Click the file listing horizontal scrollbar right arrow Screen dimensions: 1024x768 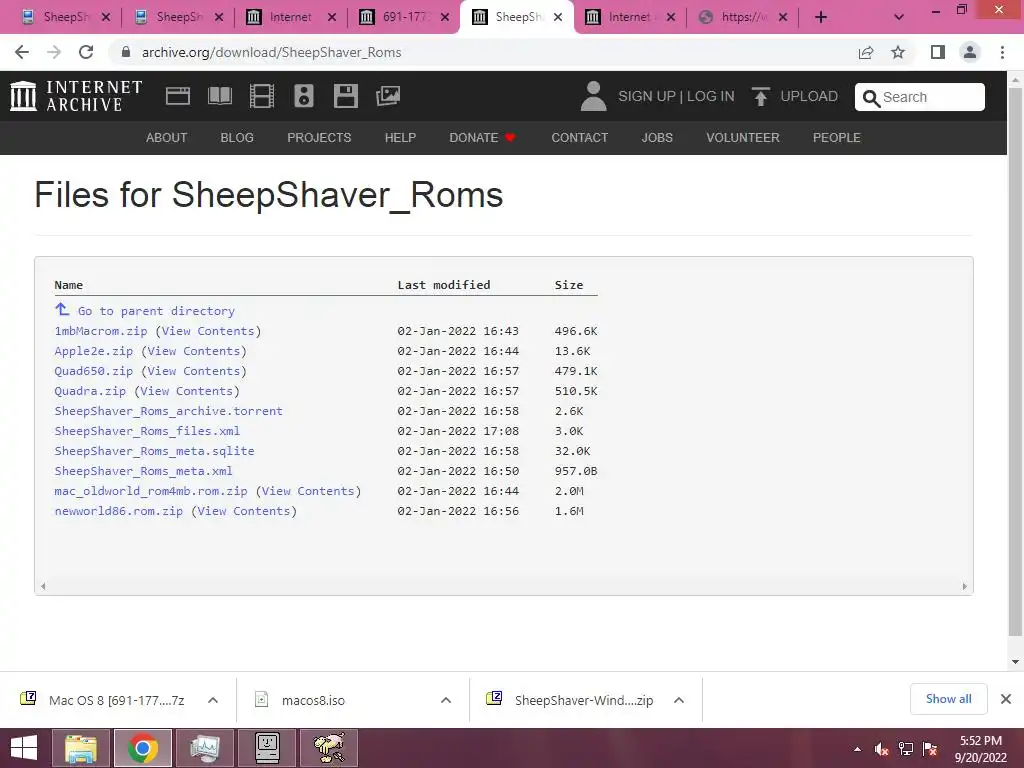tap(965, 586)
